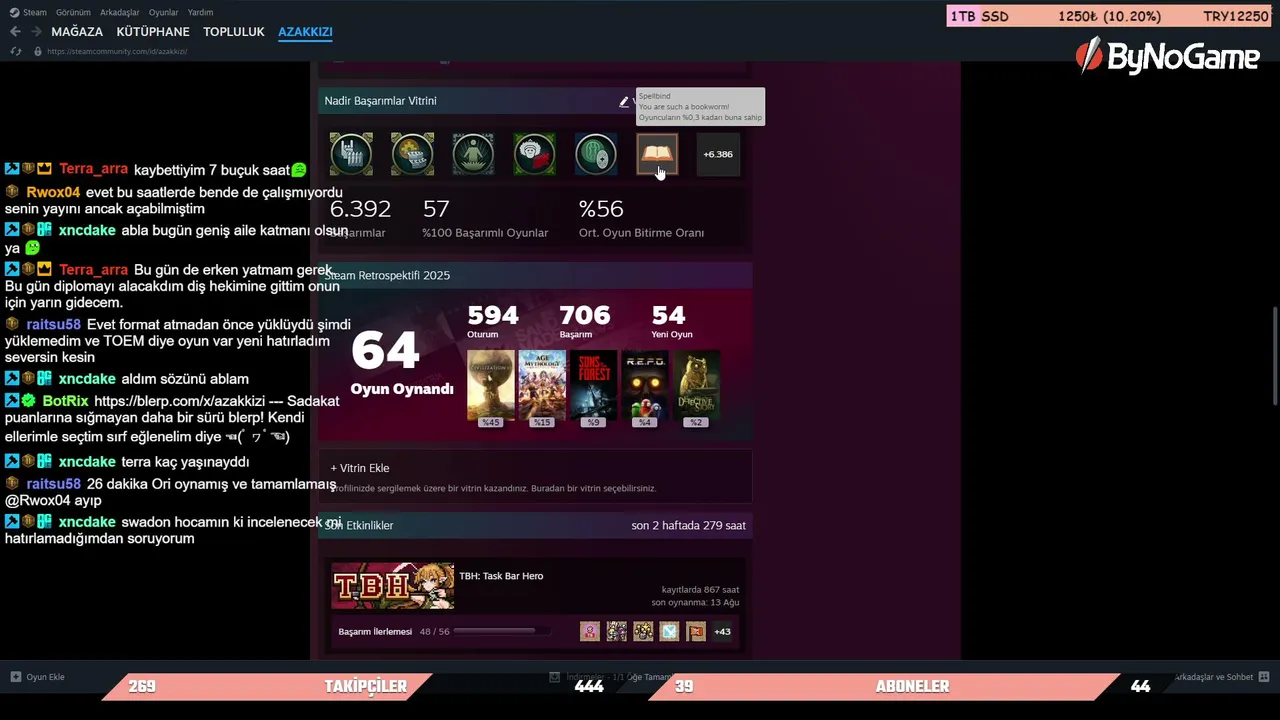
Task: Show the +6.386 more achievements
Action: pyautogui.click(x=718, y=154)
